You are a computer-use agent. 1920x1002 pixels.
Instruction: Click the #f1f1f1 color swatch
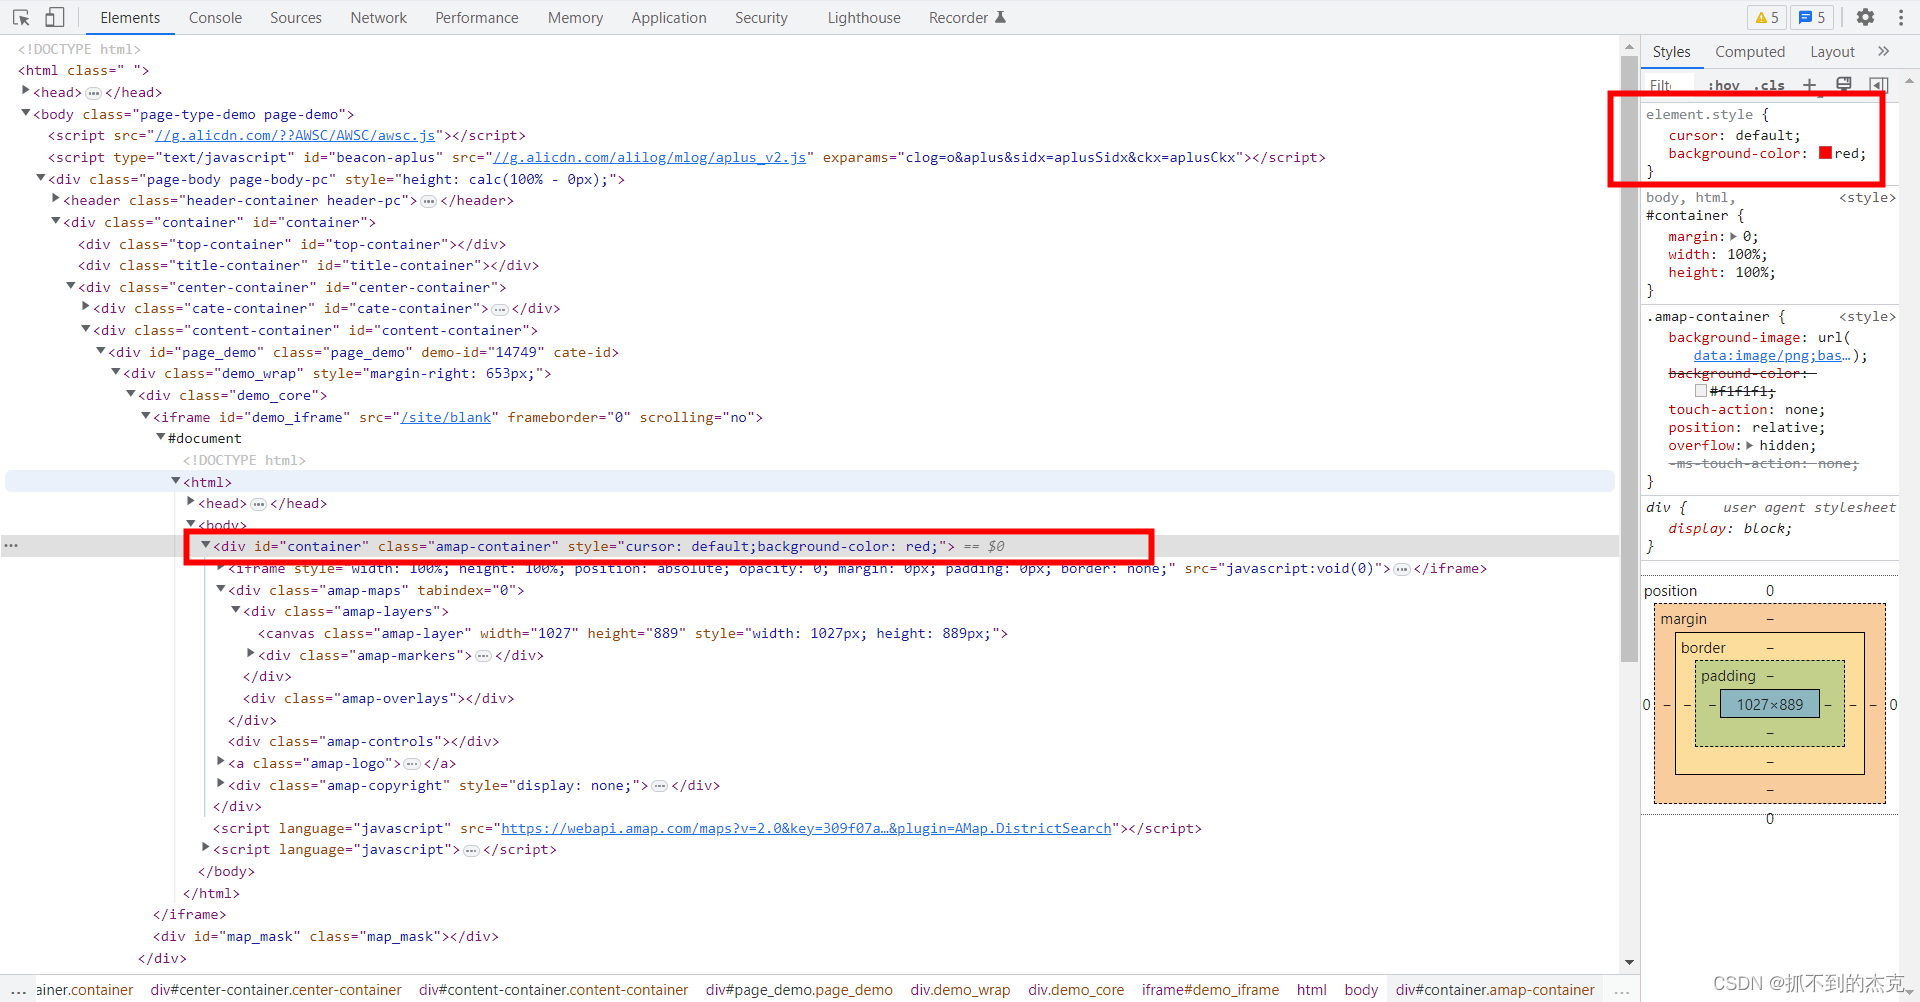pyautogui.click(x=1701, y=391)
